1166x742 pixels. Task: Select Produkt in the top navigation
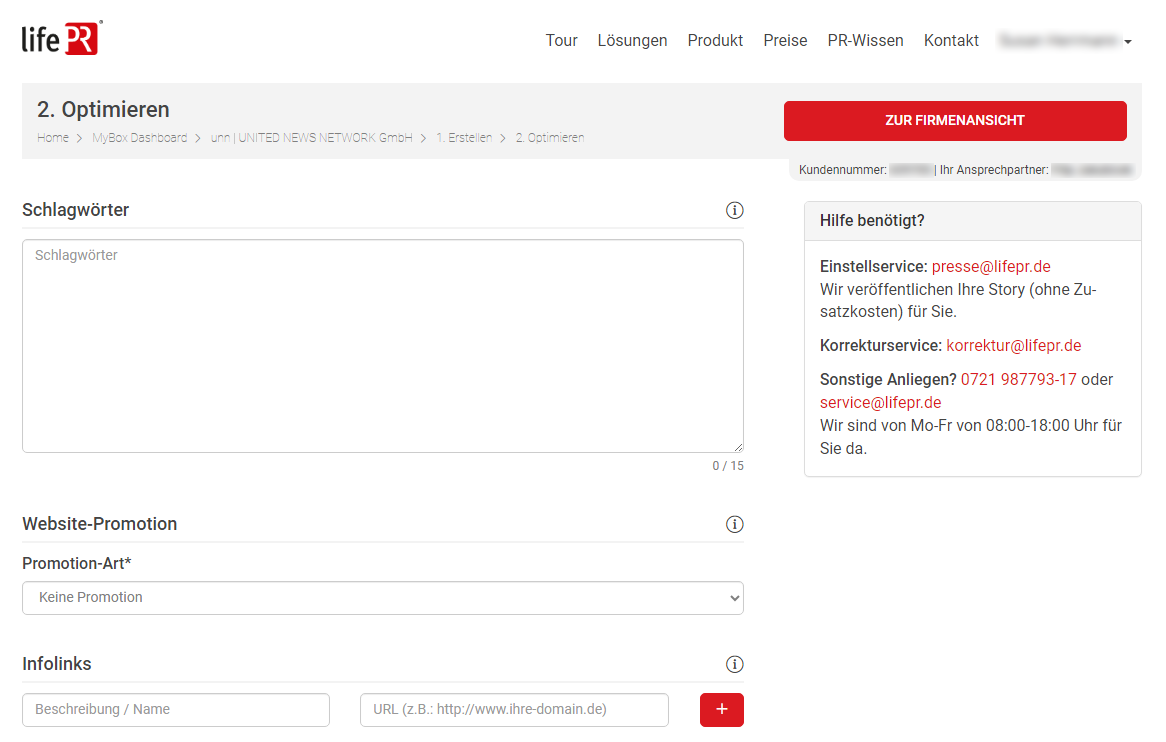click(x=715, y=41)
